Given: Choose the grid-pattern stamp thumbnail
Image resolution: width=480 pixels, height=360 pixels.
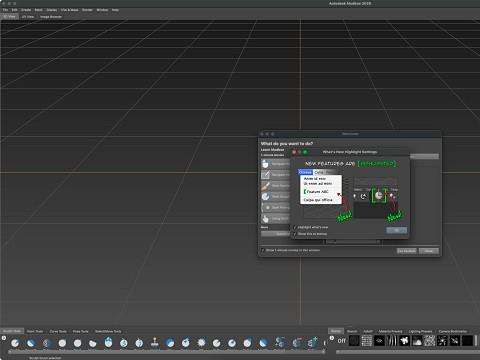Looking at the screenshot, I should click(367, 341).
